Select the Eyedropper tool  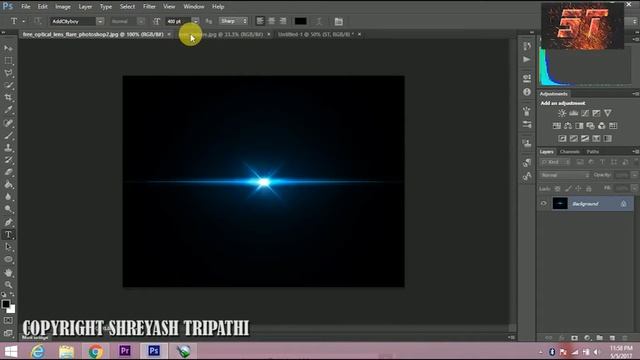tap(8, 110)
